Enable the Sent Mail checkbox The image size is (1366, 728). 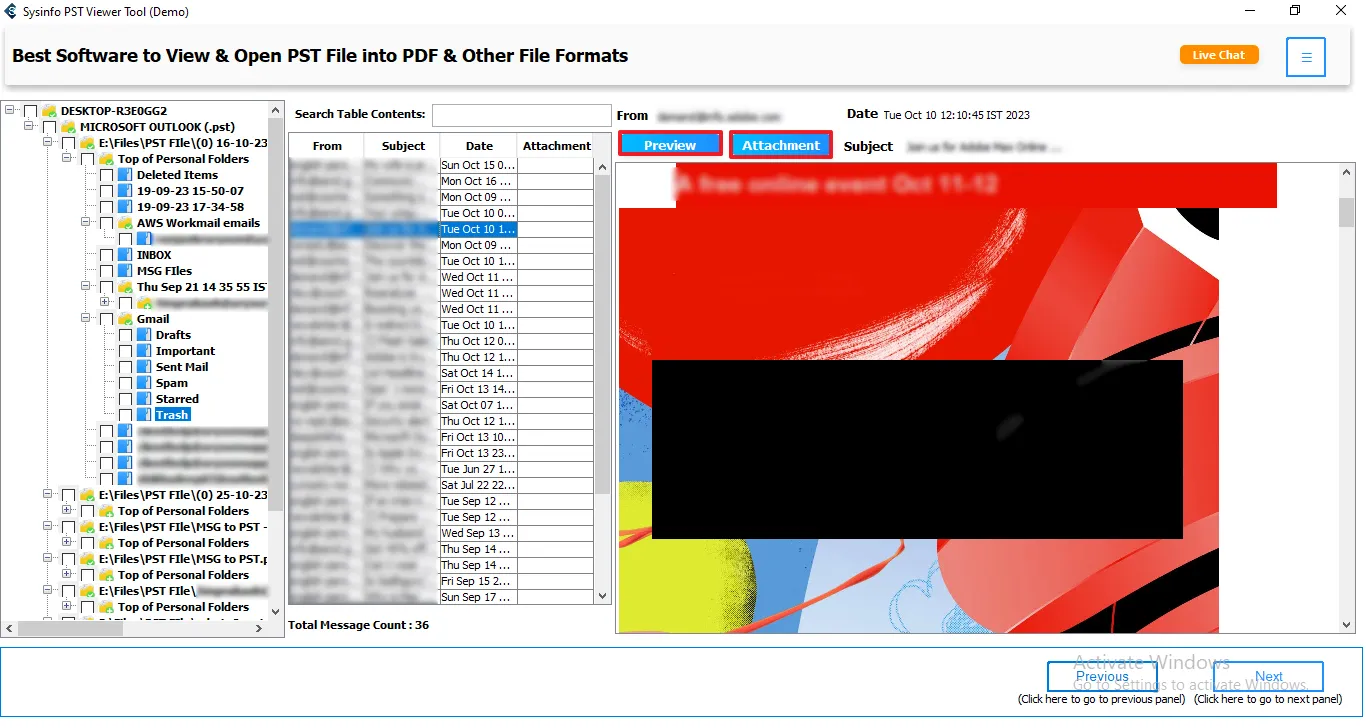pos(125,367)
